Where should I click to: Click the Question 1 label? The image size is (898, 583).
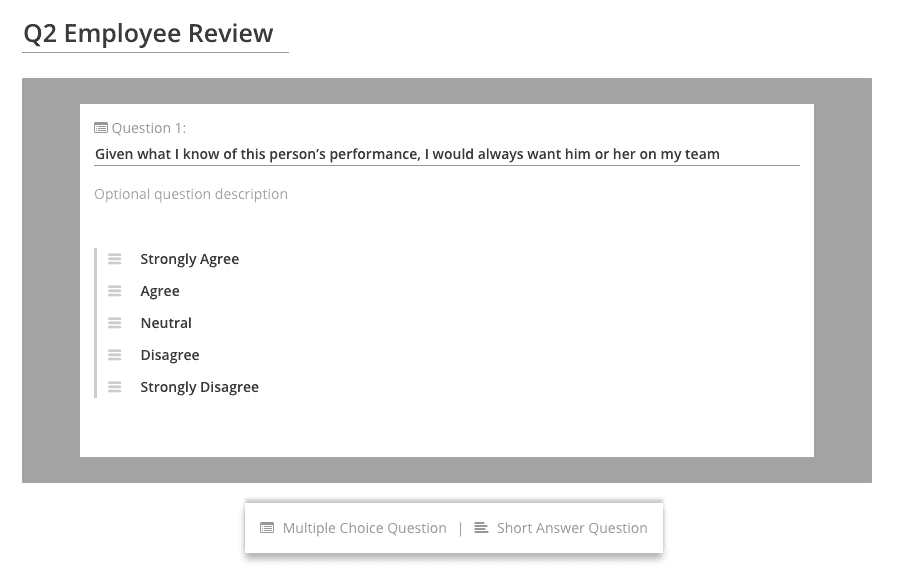pos(148,128)
